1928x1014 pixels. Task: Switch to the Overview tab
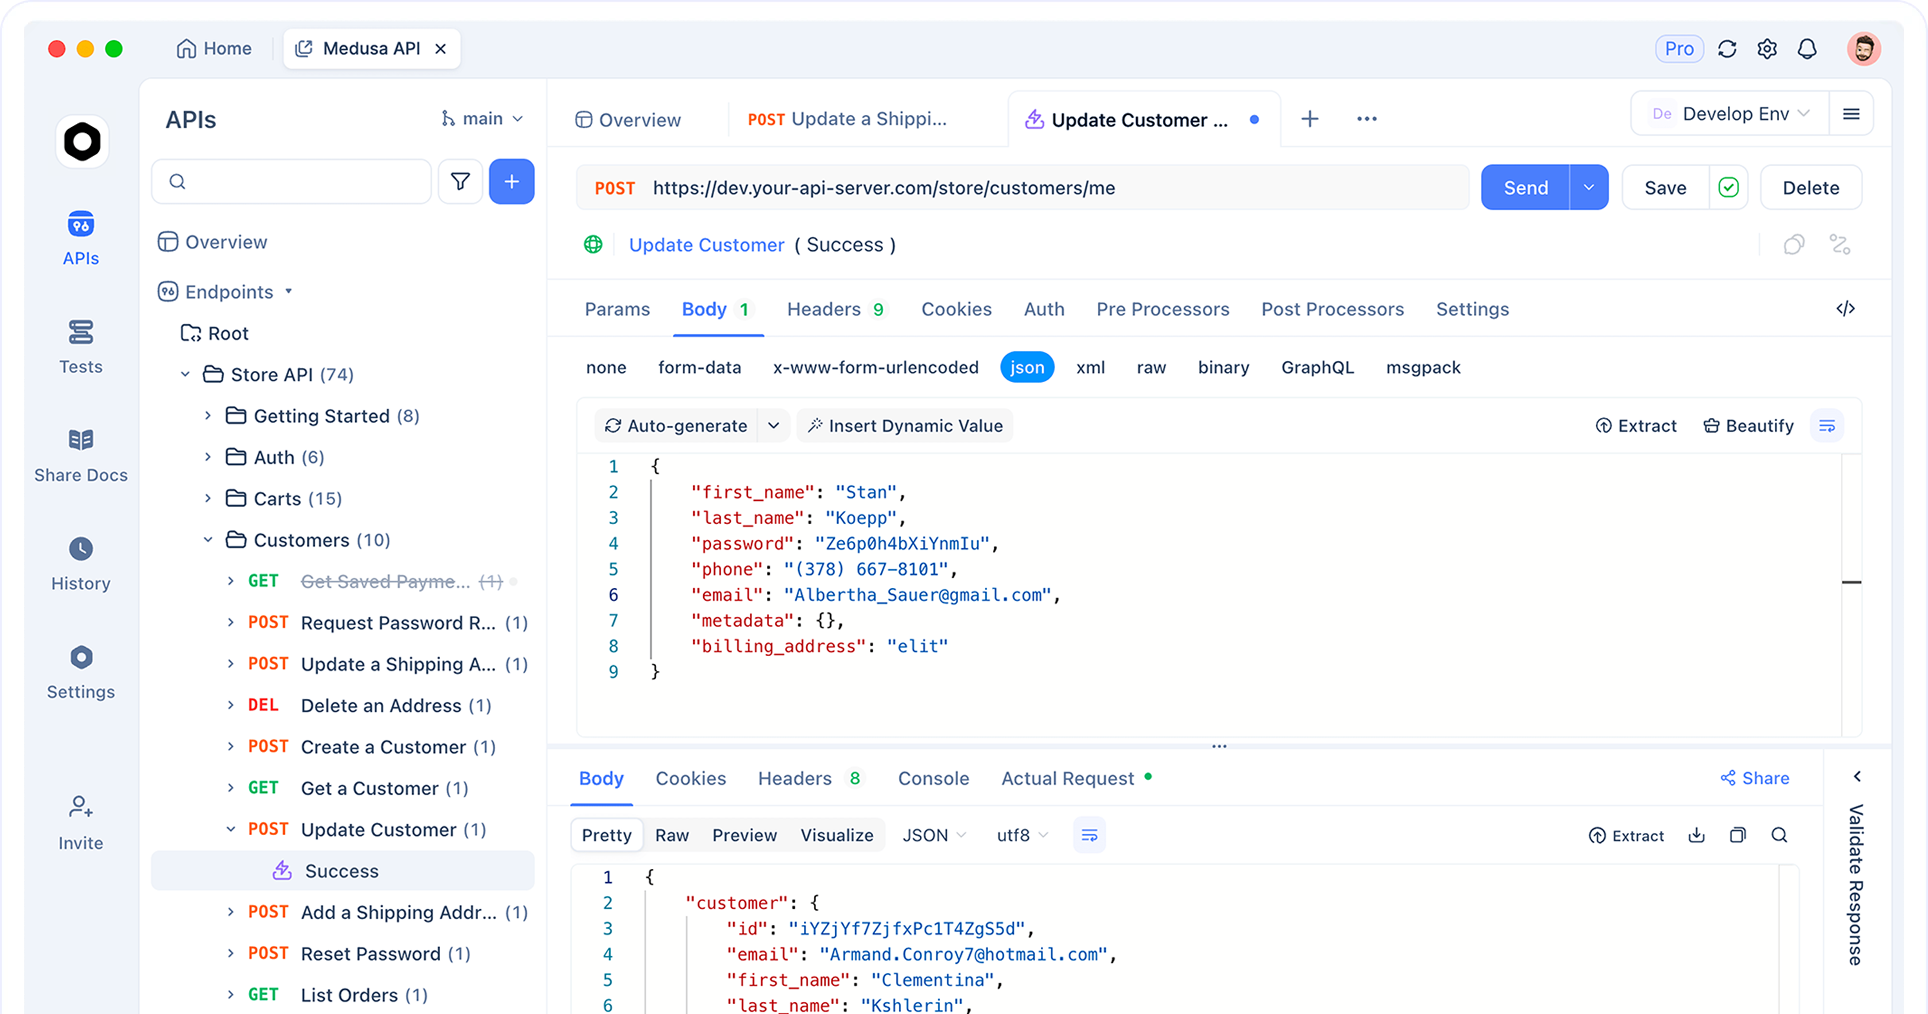pos(629,120)
